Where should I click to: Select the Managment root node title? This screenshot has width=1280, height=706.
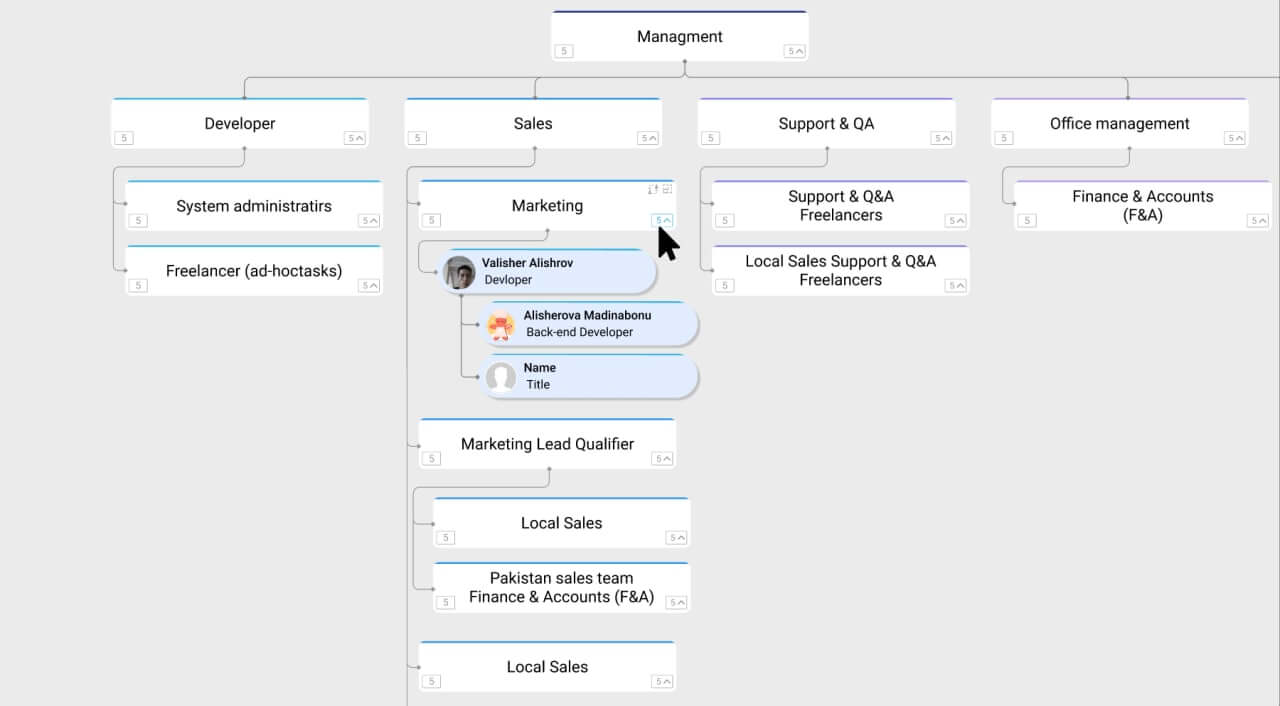click(680, 36)
